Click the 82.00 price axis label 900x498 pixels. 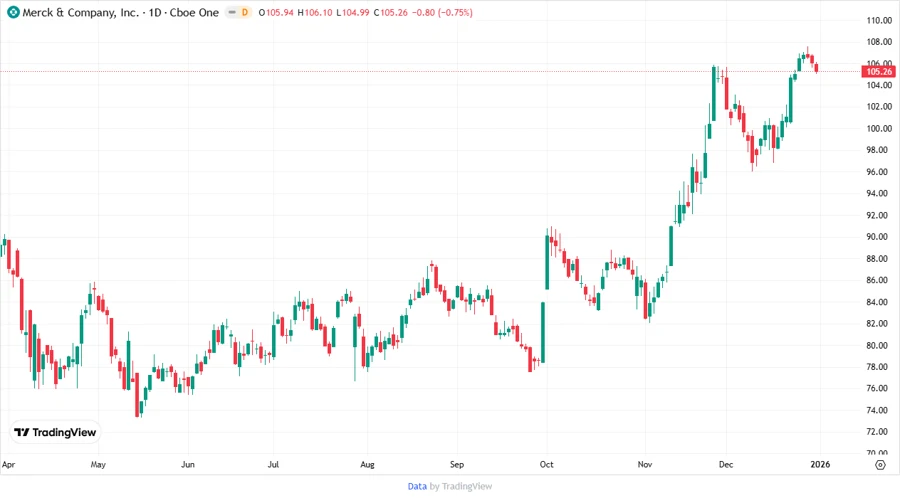tap(879, 324)
